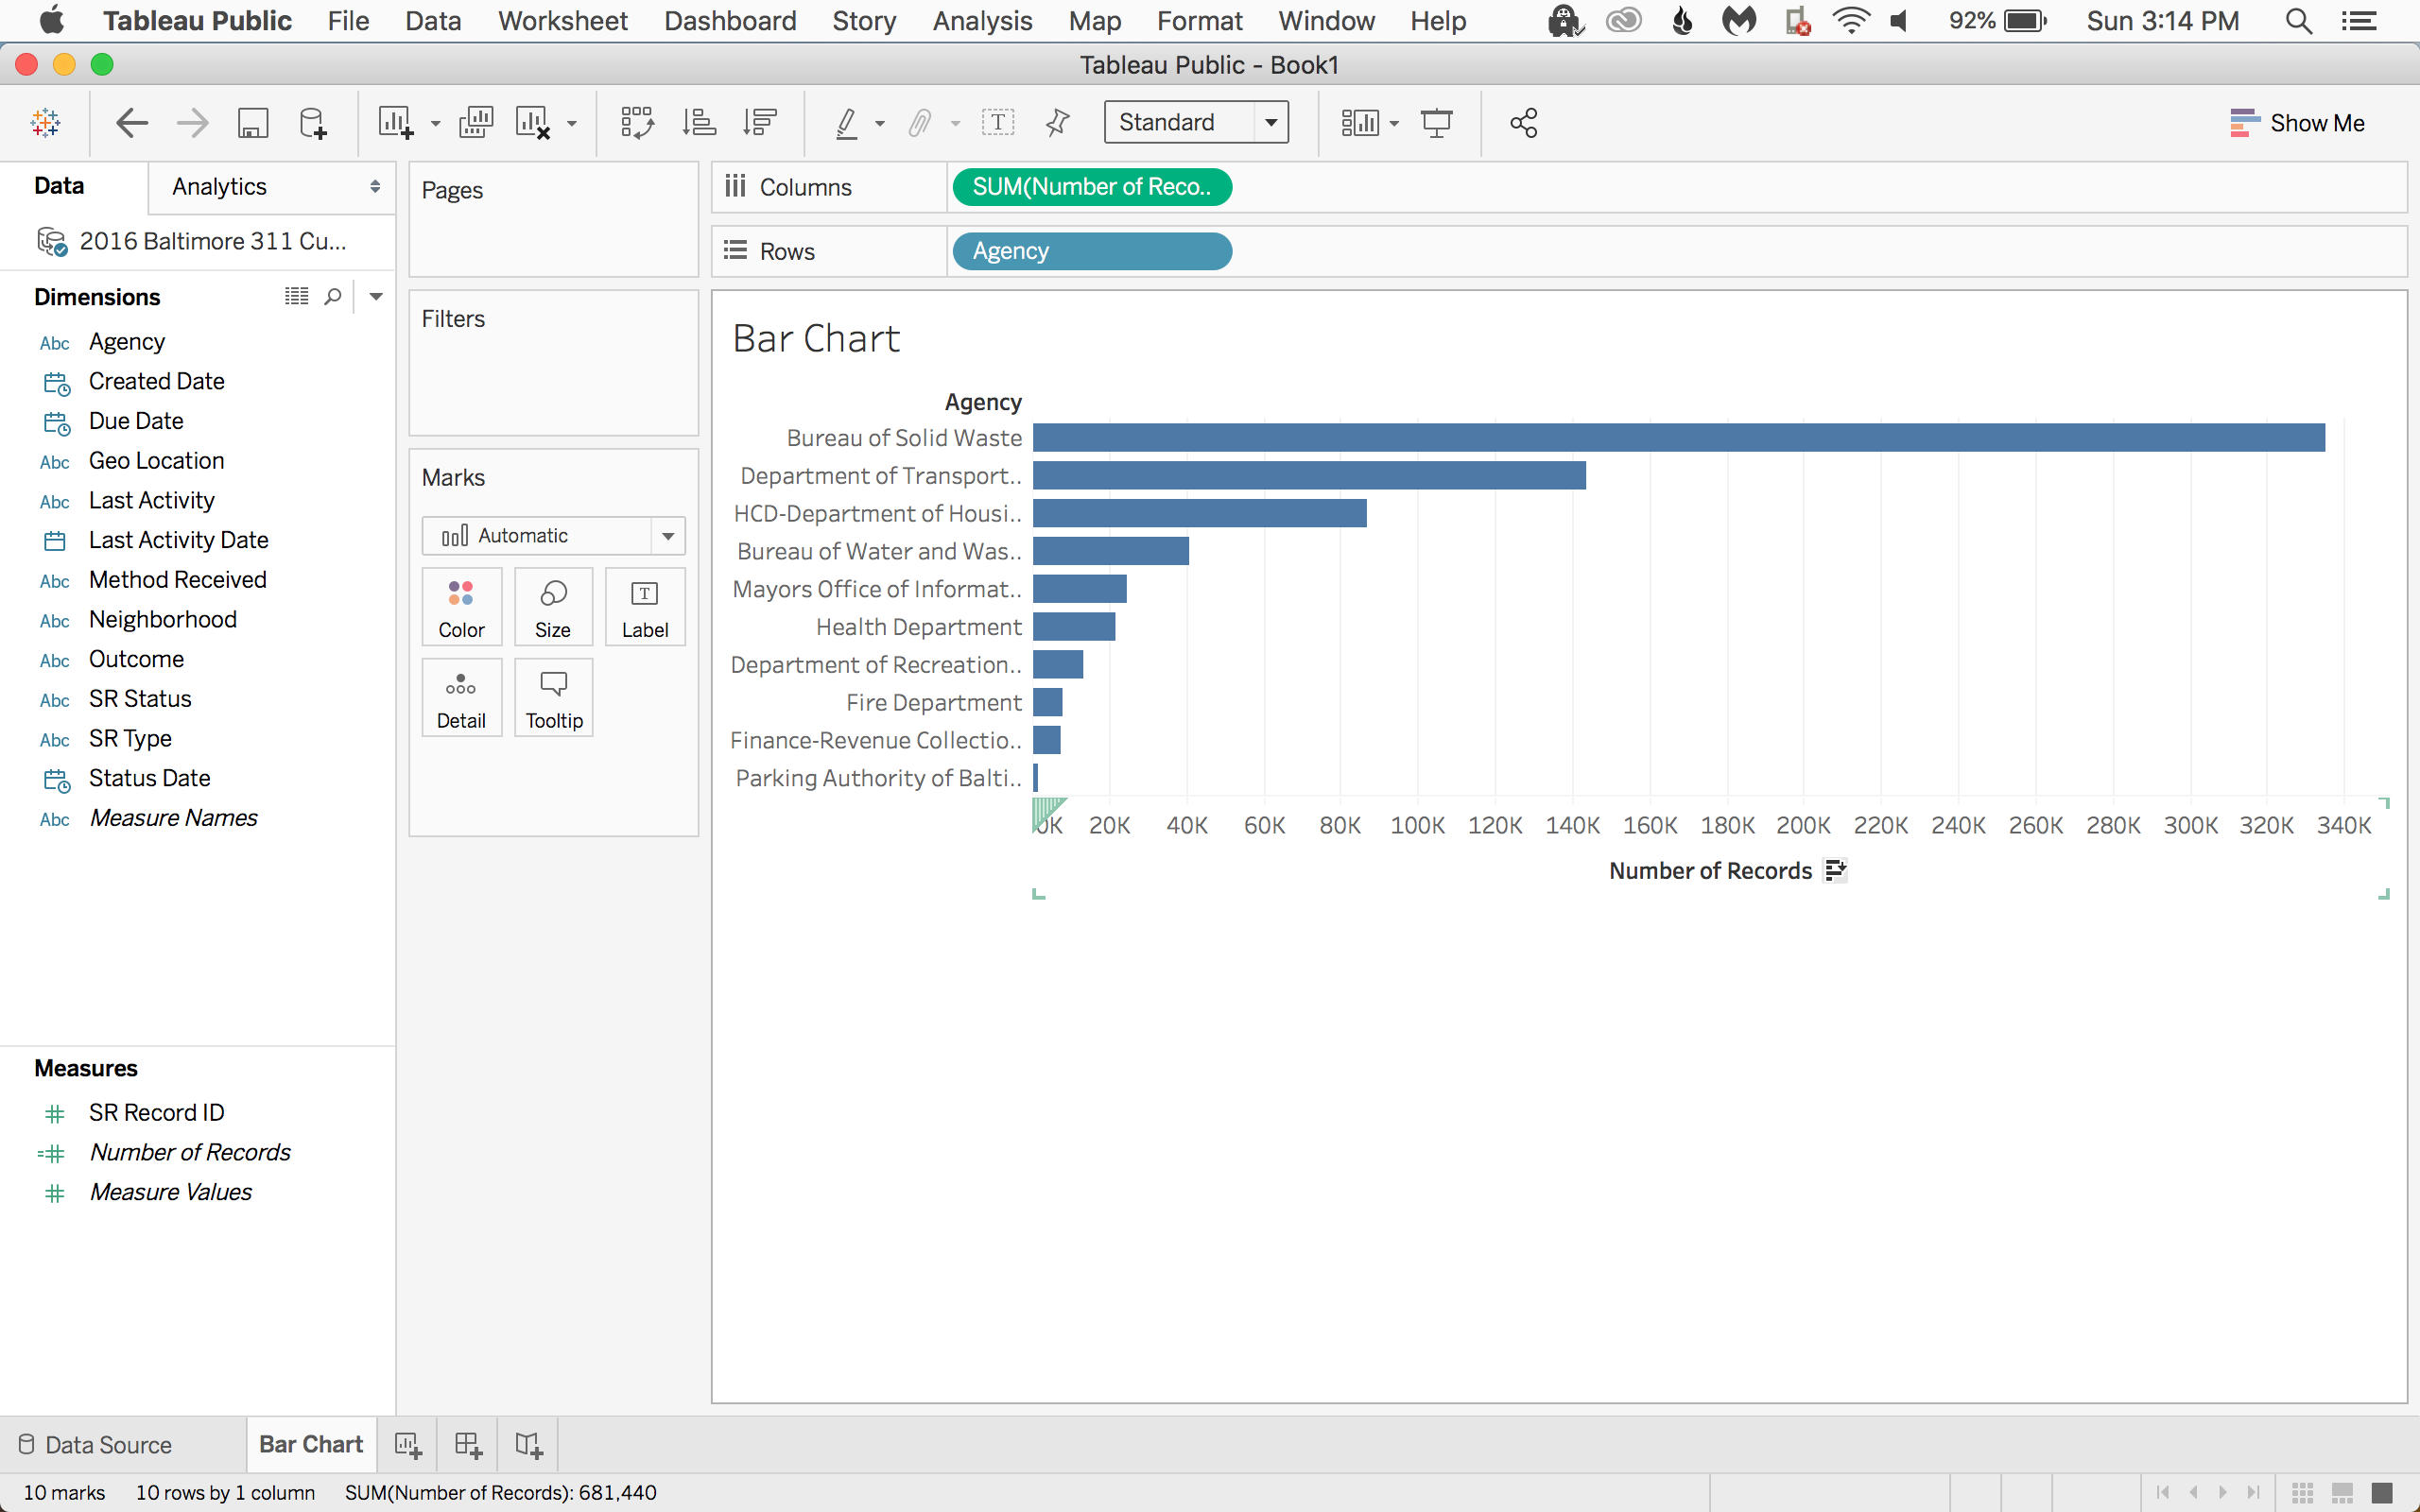
Task: Open the Analysis menu
Action: point(982,21)
